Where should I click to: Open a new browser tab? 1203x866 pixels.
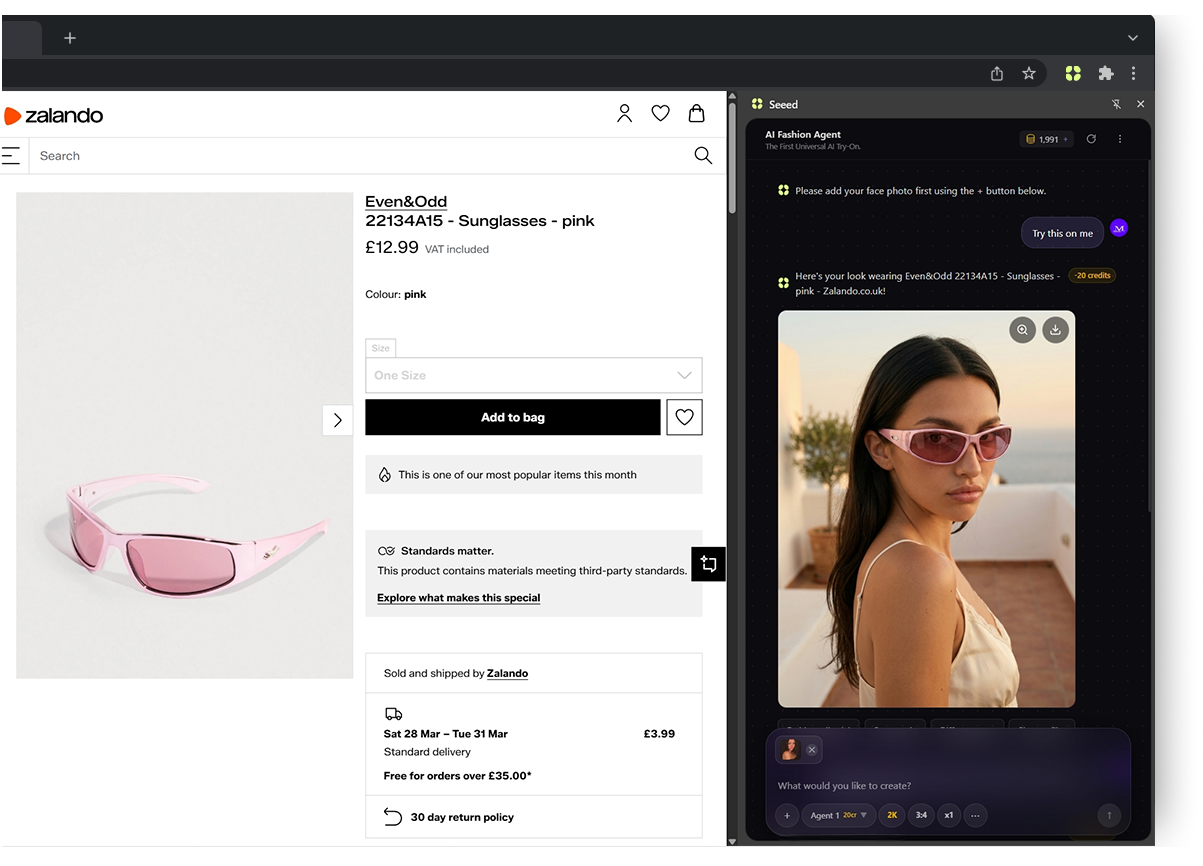pos(70,38)
